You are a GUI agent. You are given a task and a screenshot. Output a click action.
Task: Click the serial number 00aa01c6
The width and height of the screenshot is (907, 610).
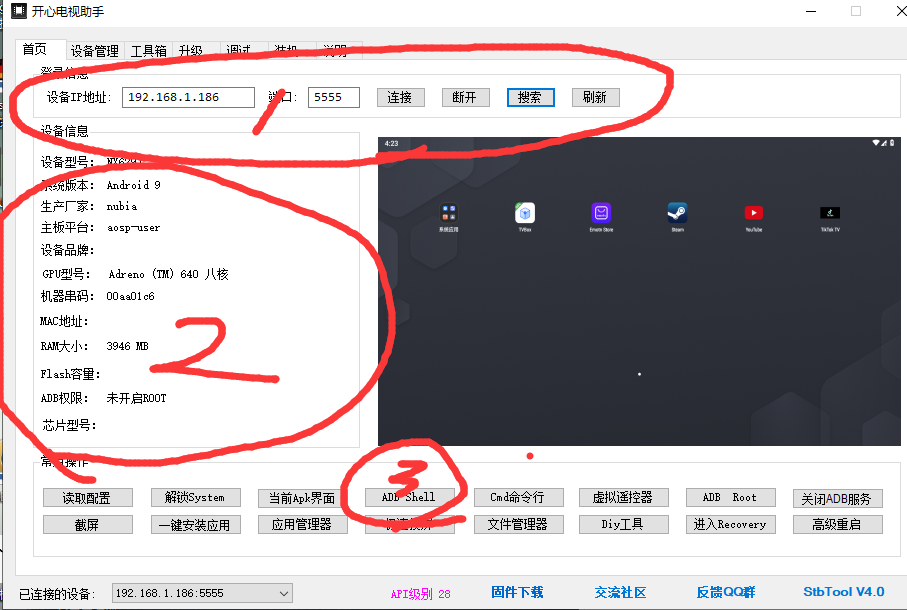pos(130,296)
